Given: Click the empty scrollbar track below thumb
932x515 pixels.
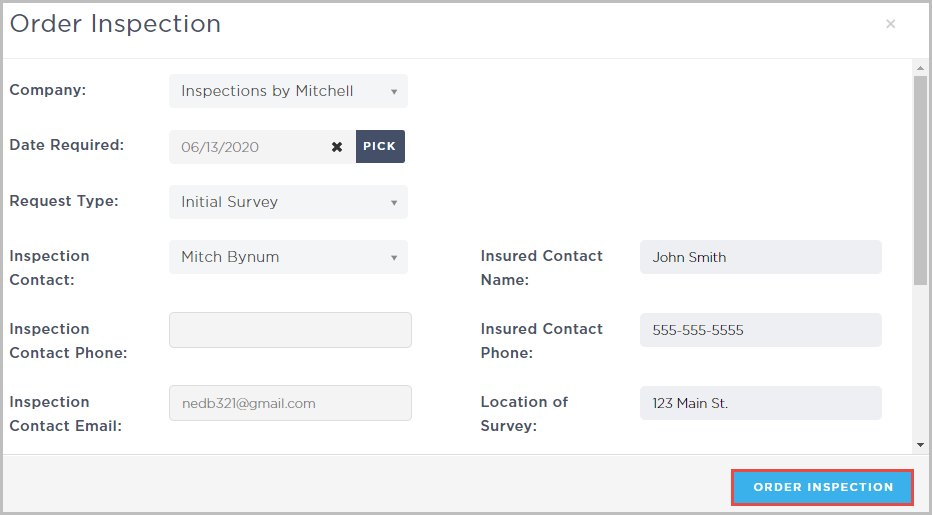Looking at the screenshot, I should point(920,360).
